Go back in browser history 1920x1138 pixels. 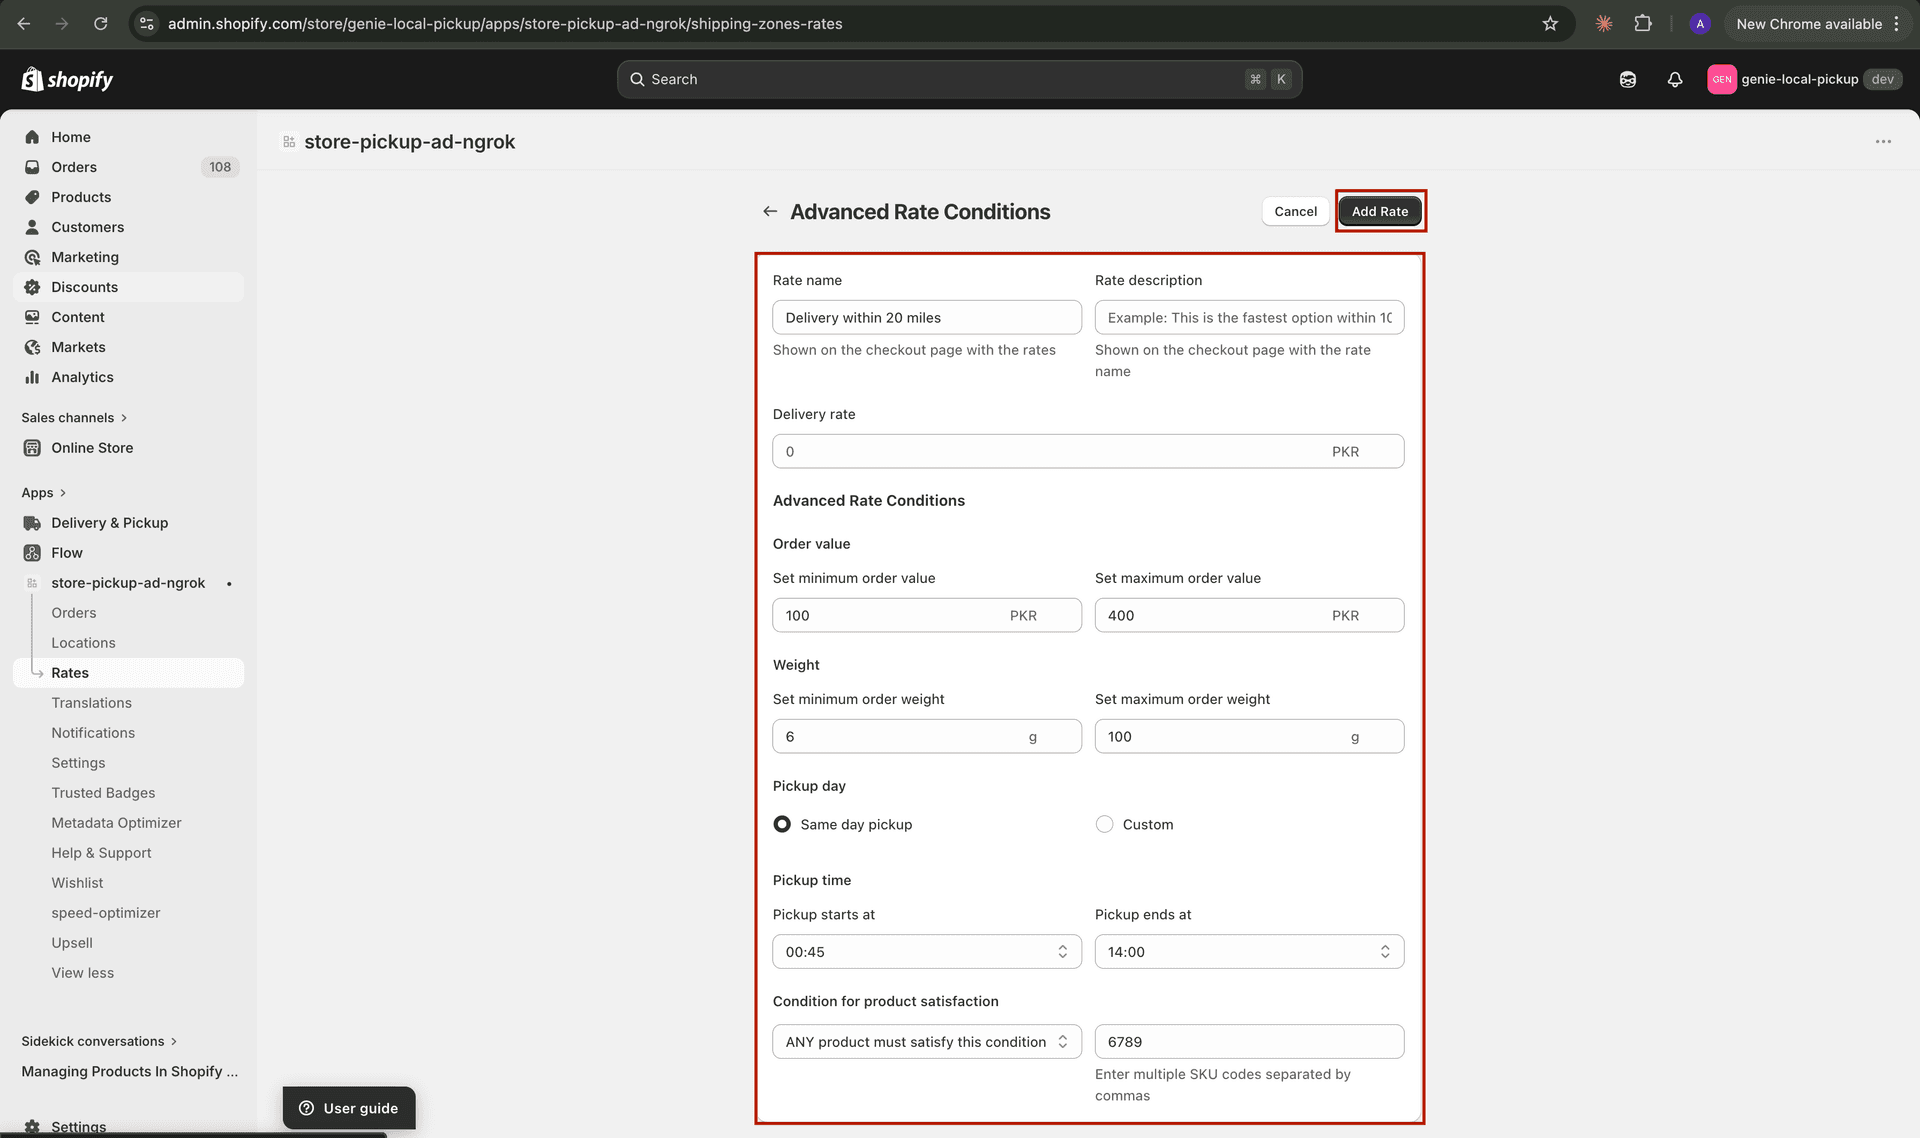click(24, 23)
